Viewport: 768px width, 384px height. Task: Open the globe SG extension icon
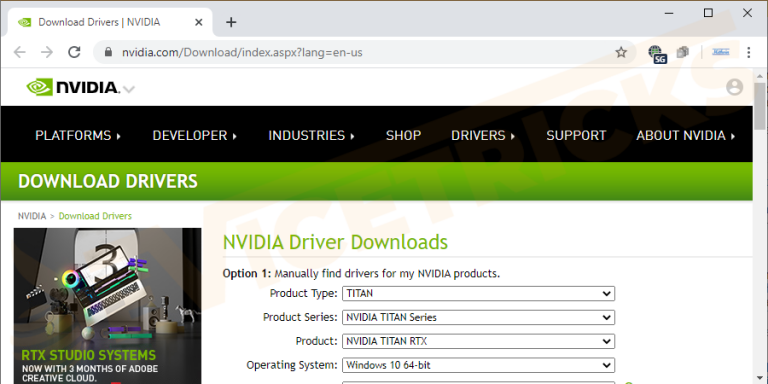[657, 54]
